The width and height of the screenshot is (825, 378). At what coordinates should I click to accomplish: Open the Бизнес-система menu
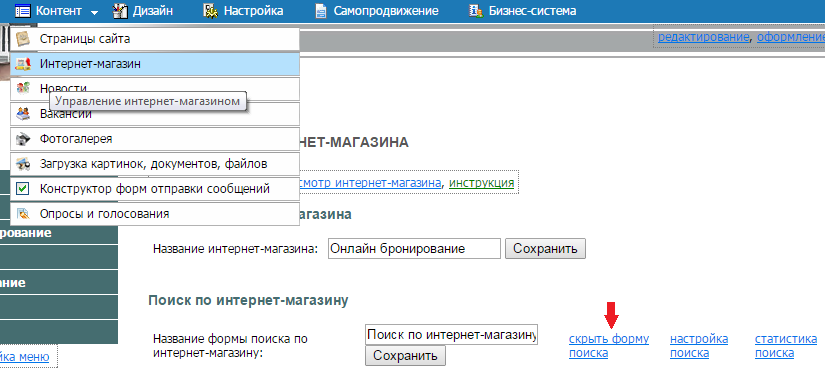tap(522, 11)
